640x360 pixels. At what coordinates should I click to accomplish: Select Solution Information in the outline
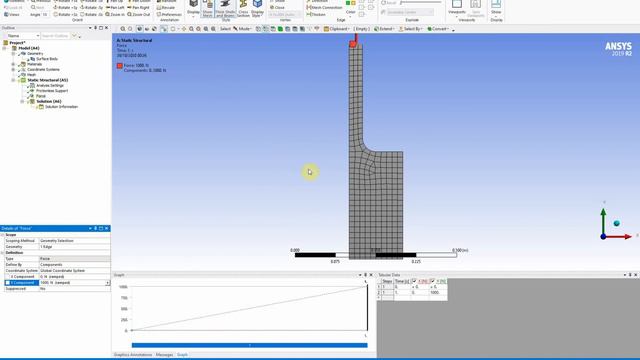tap(61, 107)
